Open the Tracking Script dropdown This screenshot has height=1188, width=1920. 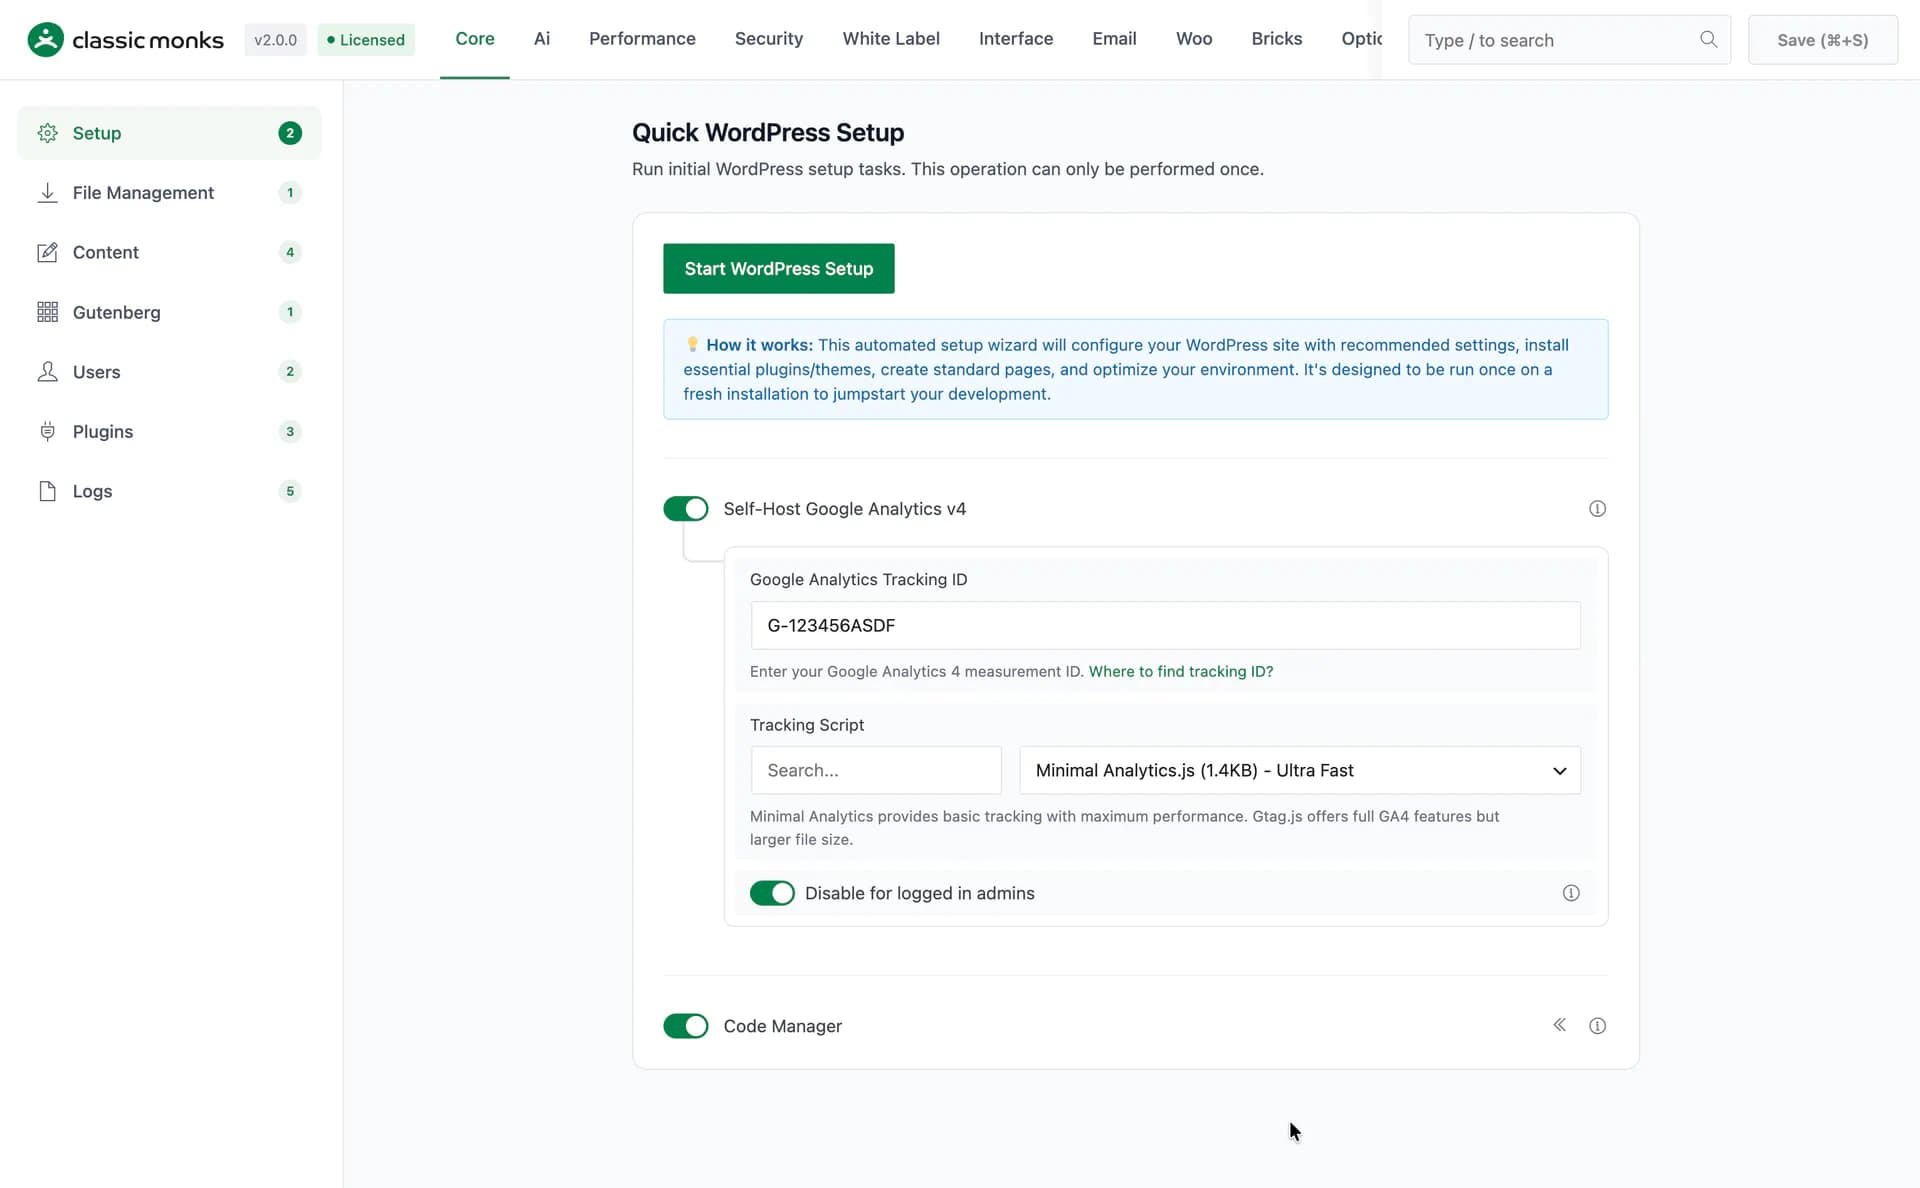[x=1300, y=770]
